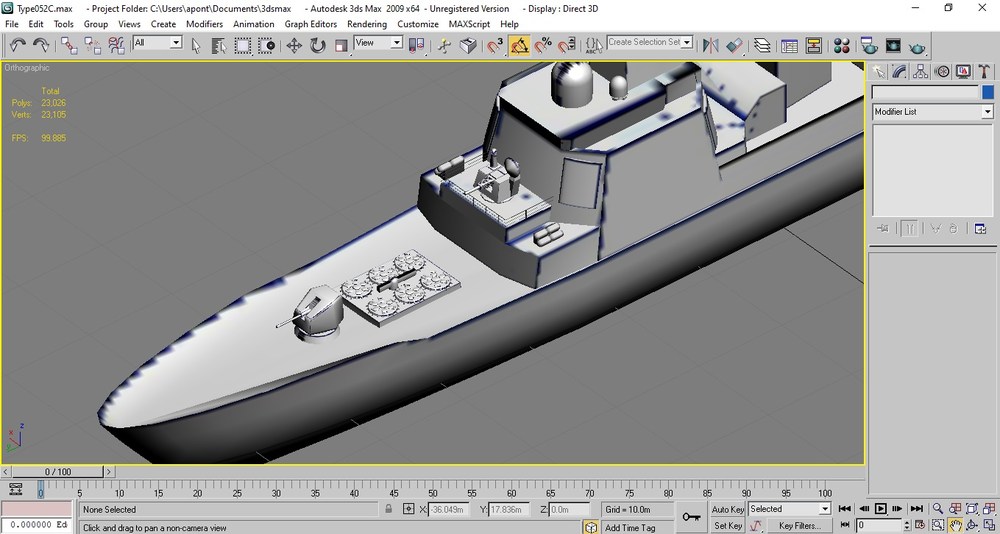
Task: Click the X coordinate field
Action: tap(449, 509)
